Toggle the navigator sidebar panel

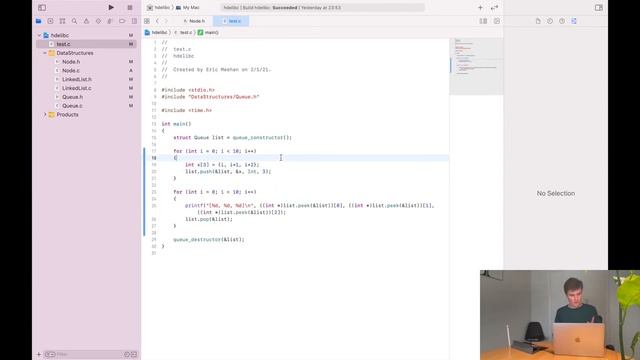42,7
